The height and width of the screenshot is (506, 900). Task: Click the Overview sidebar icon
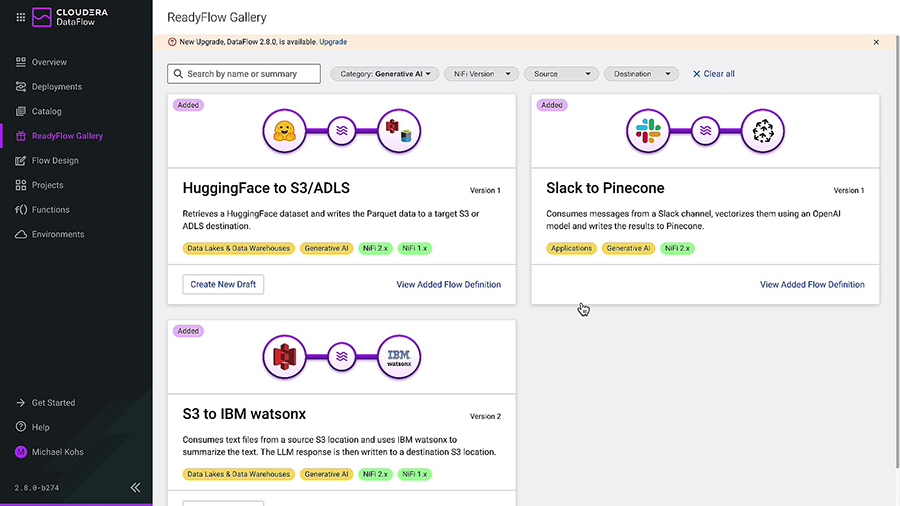click(21, 62)
